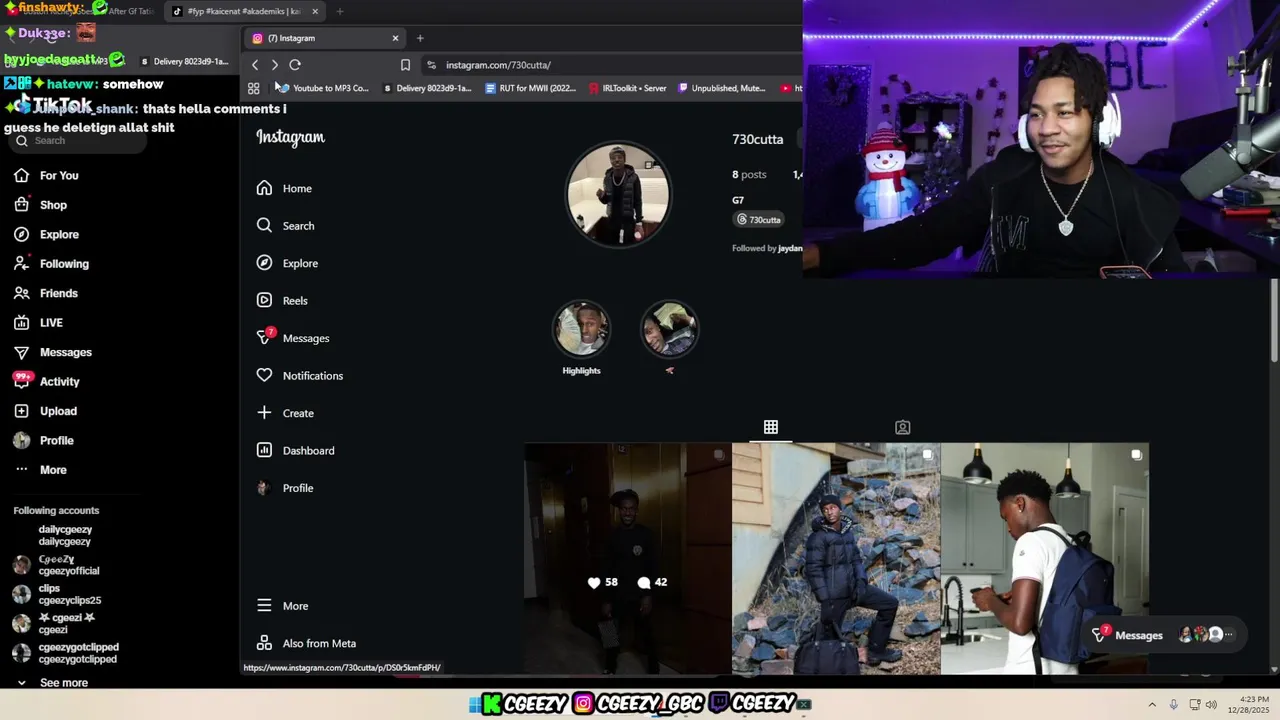Open RUT for MWII bookmark
This screenshot has width=1280, height=720.
tap(530, 88)
